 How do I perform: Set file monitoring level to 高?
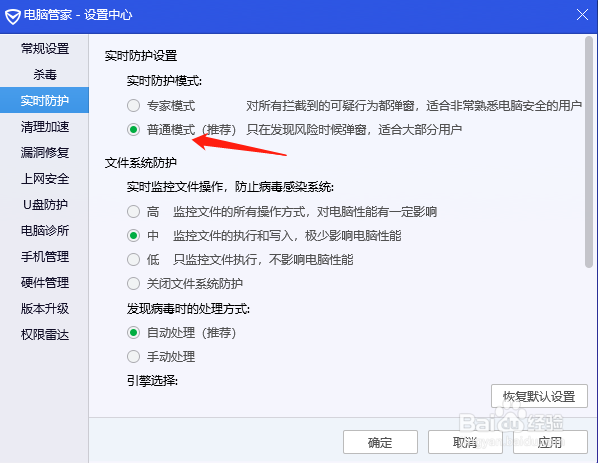(x=133, y=211)
